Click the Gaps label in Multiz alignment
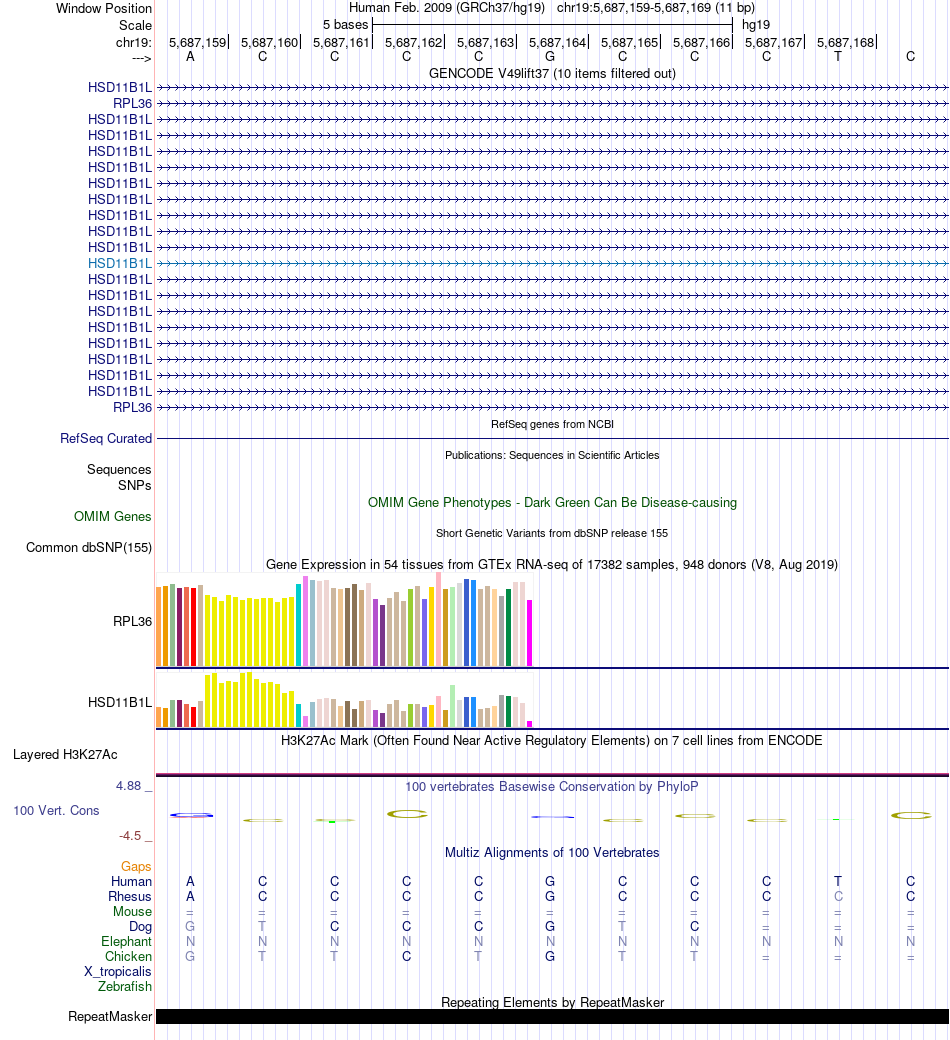 coord(136,866)
